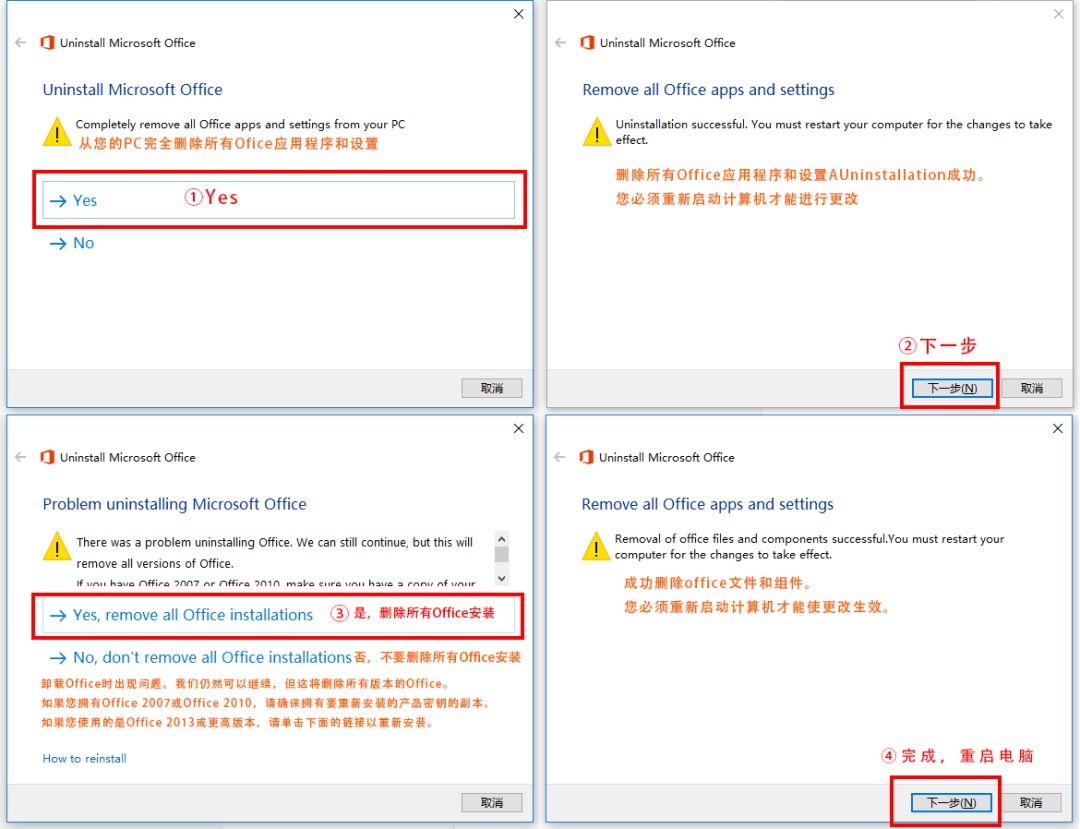Close the Problem uninstalling Microsoft Office dialog
The height and width of the screenshot is (829, 1080).
(x=519, y=428)
